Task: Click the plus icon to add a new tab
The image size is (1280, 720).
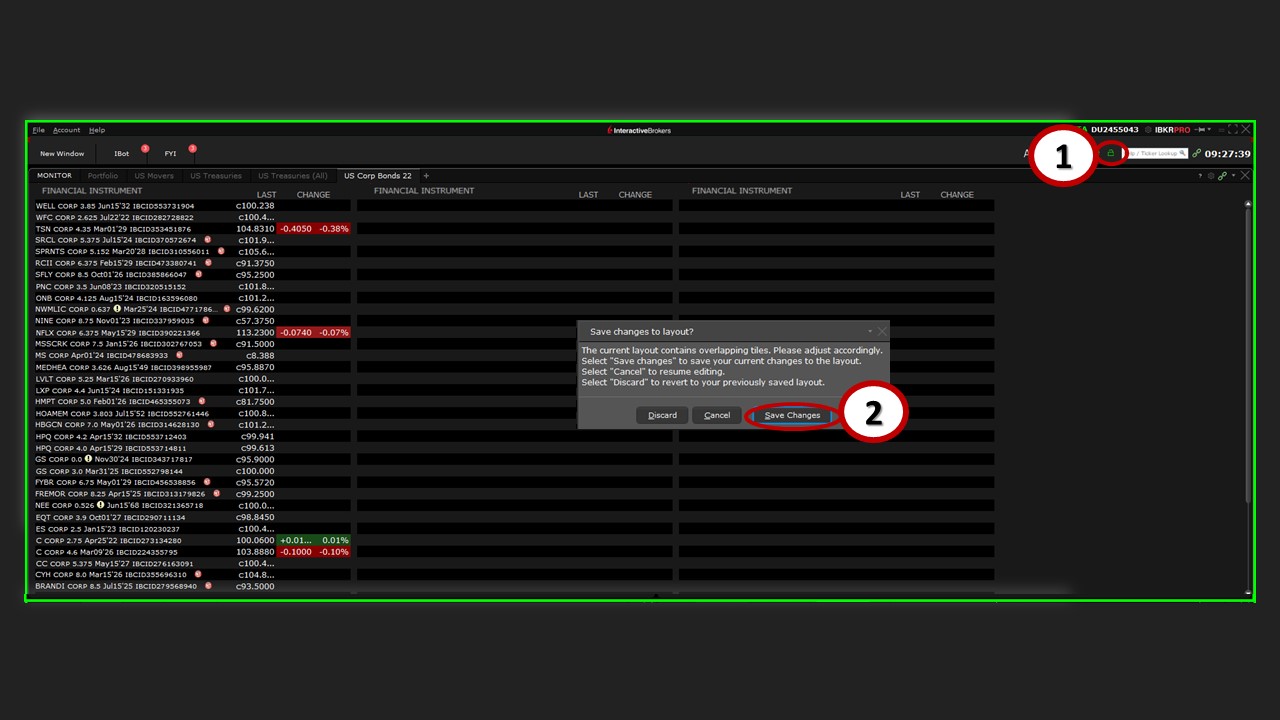Action: [426, 176]
